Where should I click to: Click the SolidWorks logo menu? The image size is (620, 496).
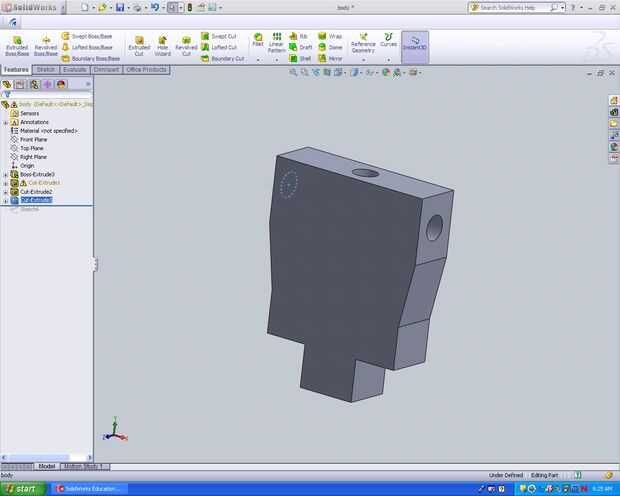[31, 8]
